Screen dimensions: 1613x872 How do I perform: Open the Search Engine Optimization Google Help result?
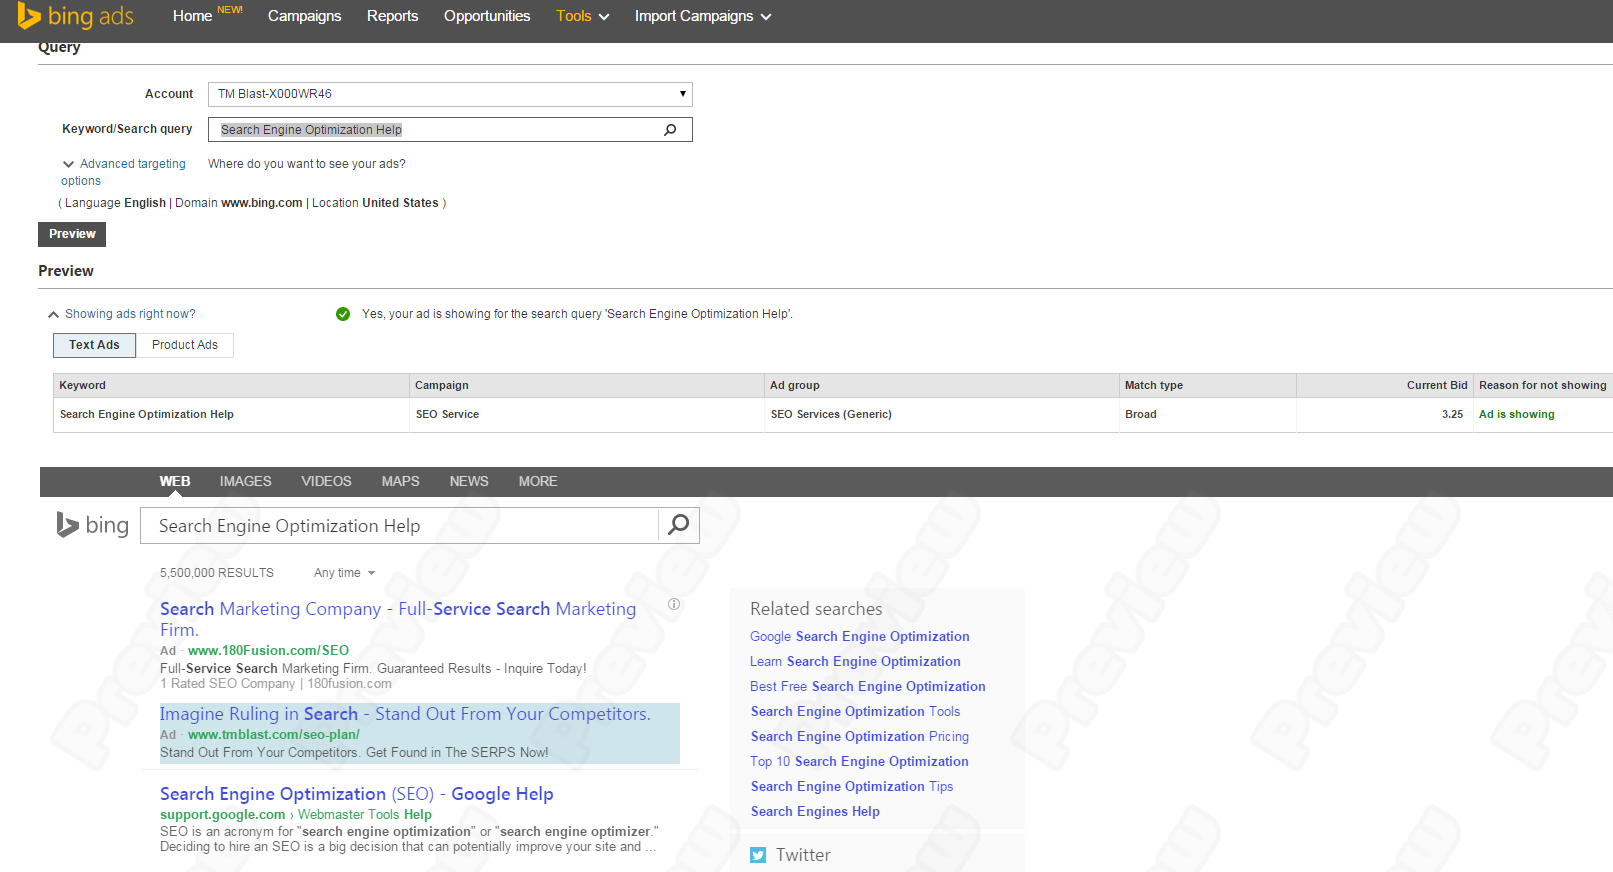pyautogui.click(x=357, y=794)
